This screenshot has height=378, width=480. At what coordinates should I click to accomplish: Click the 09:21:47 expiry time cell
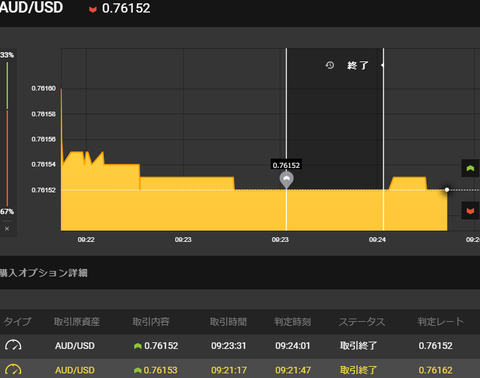click(293, 370)
